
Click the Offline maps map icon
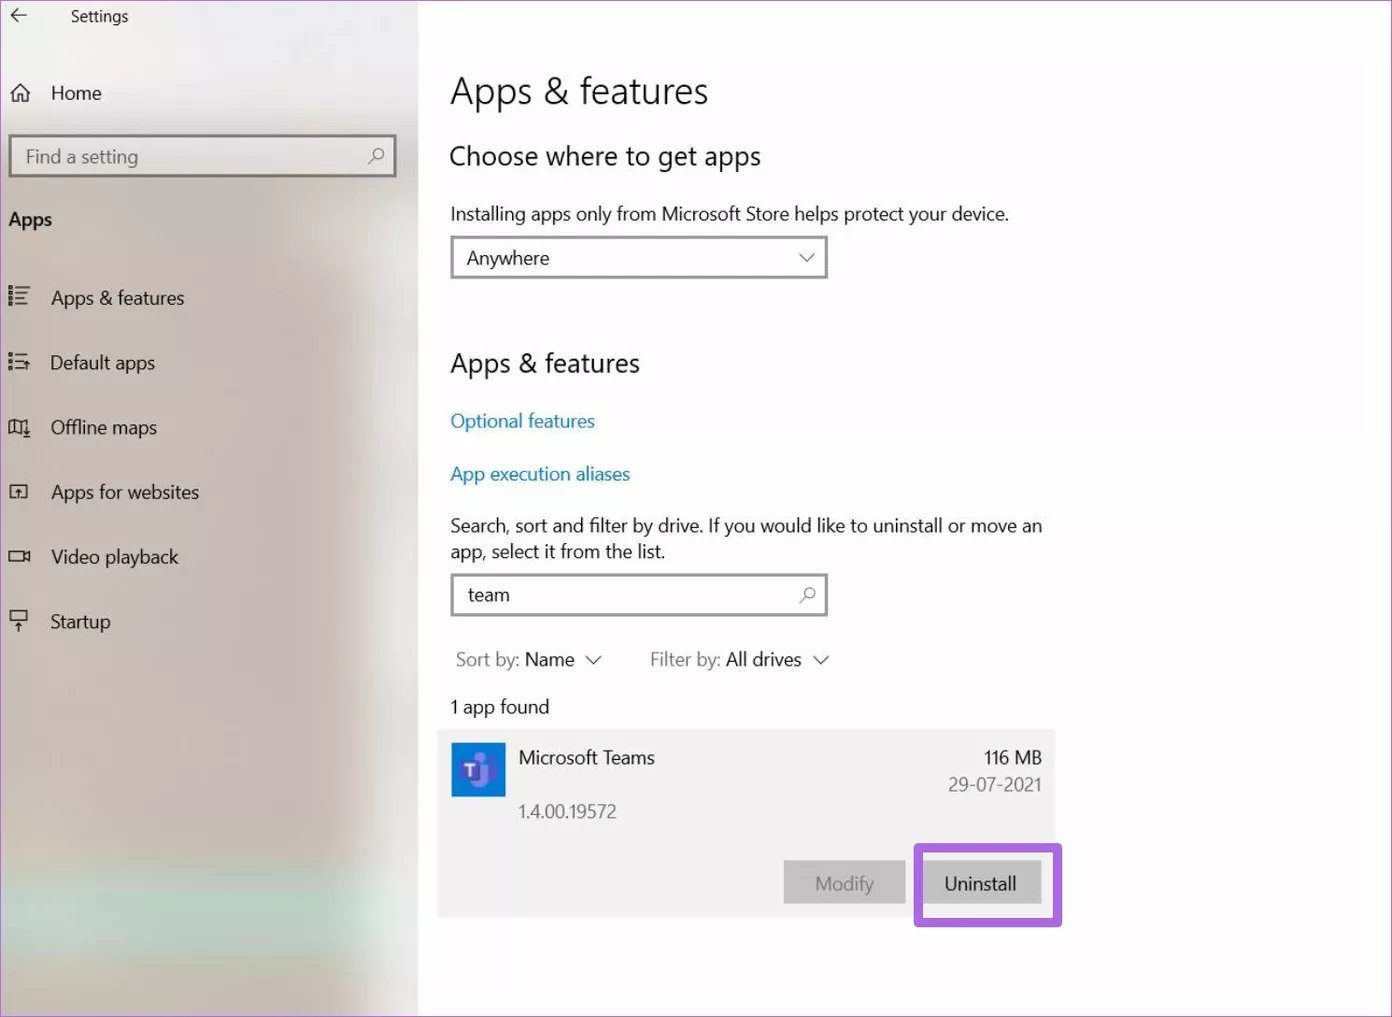[19, 427]
